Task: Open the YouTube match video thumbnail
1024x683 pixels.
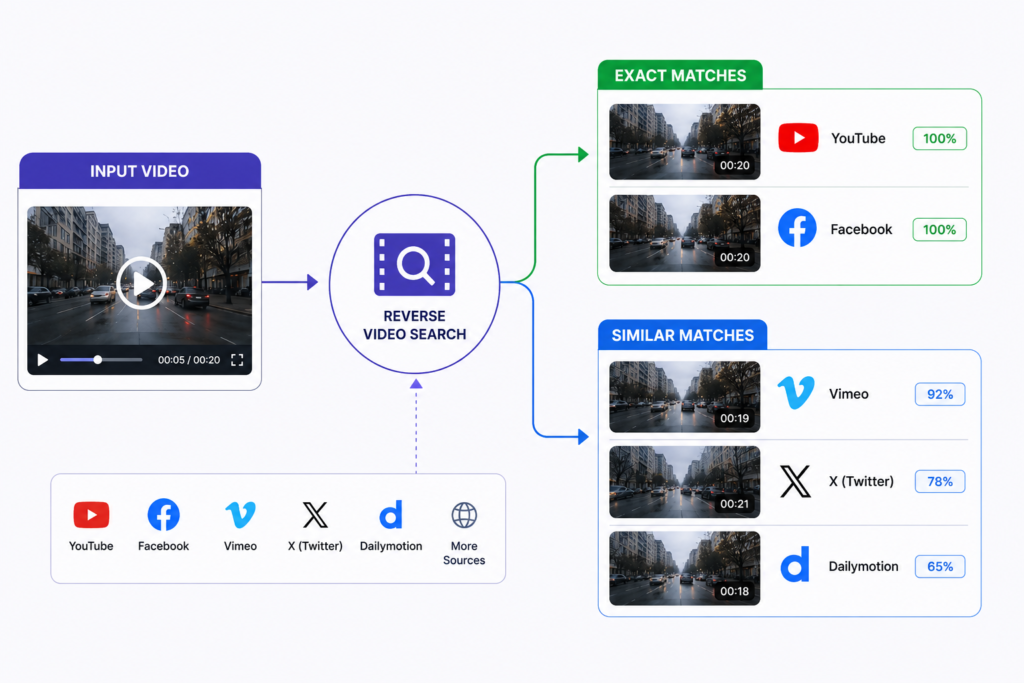Action: pos(684,142)
